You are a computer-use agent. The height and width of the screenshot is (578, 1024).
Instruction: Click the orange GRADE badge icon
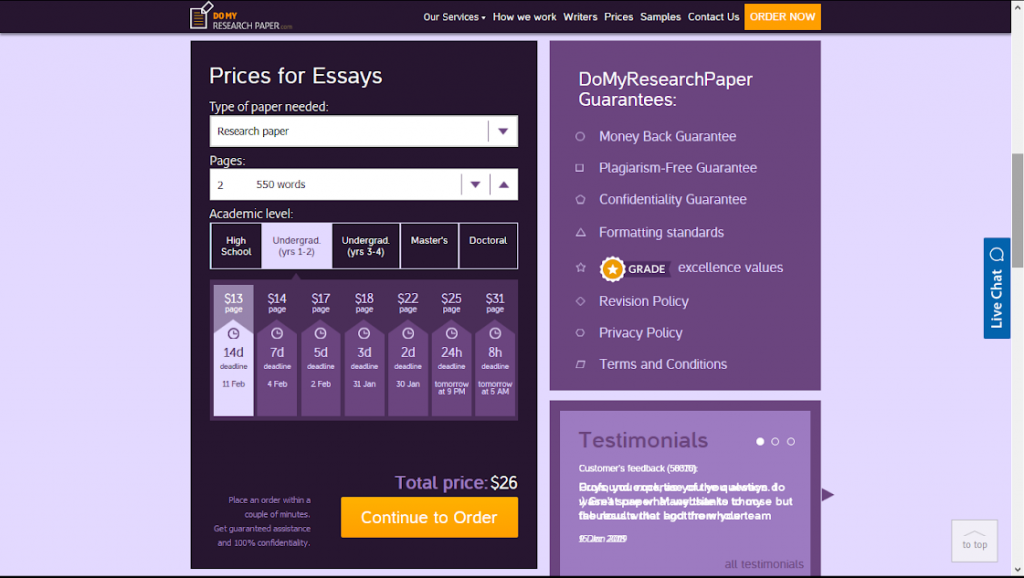(x=613, y=268)
